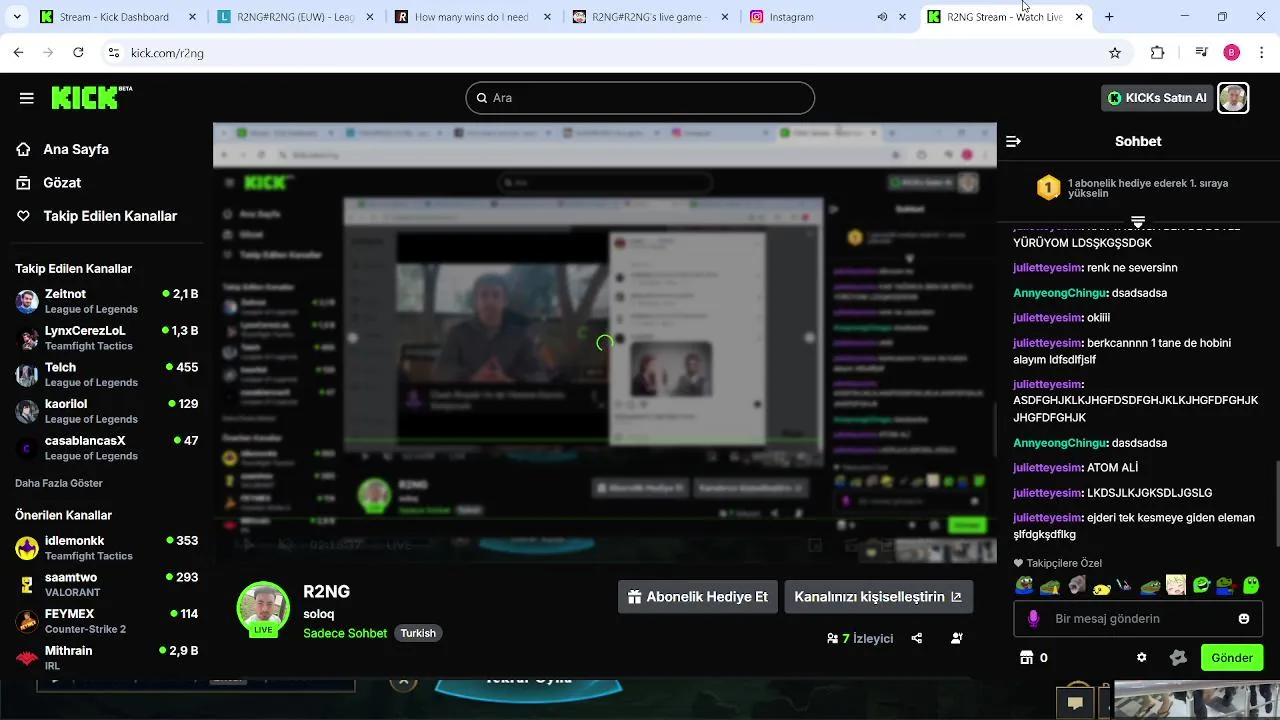View site information icon
This screenshot has height=720, width=1280.
[113, 53]
